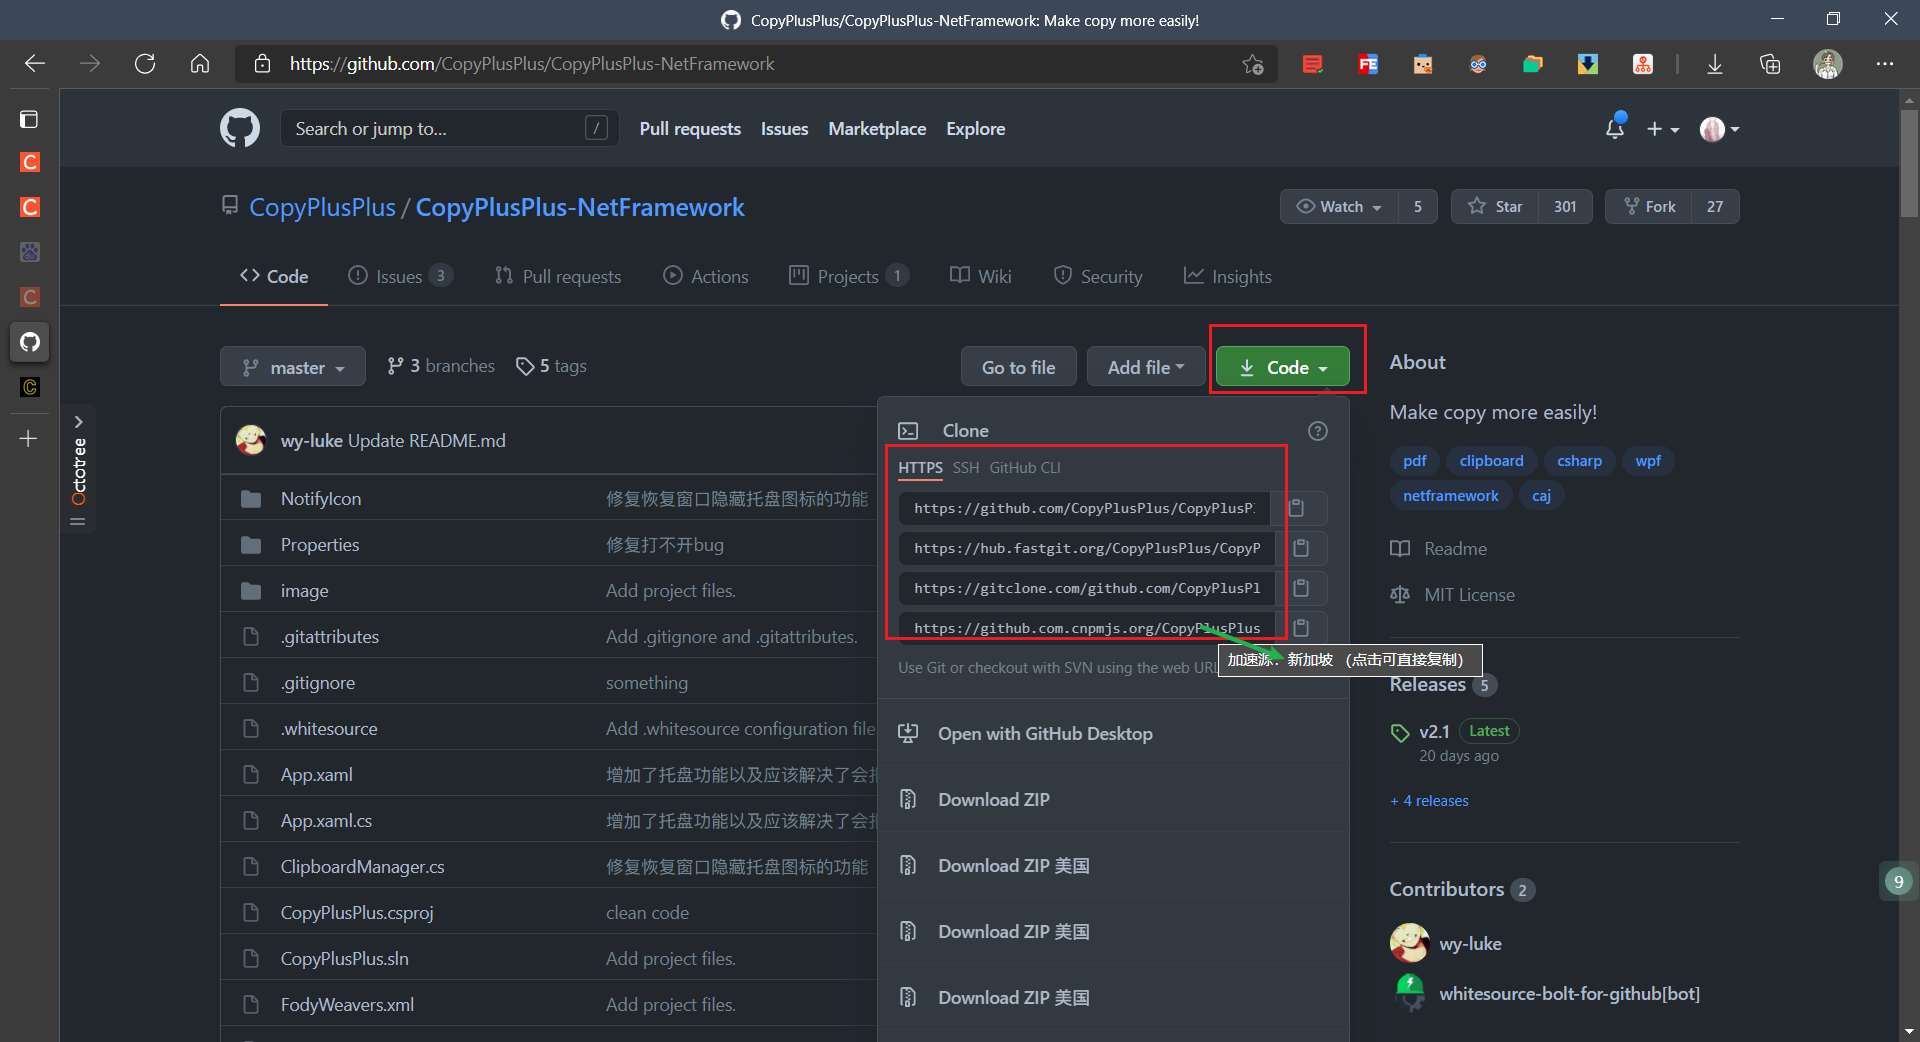Toggle the green Code dropdown
Image resolution: width=1920 pixels, height=1042 pixels.
(1283, 367)
